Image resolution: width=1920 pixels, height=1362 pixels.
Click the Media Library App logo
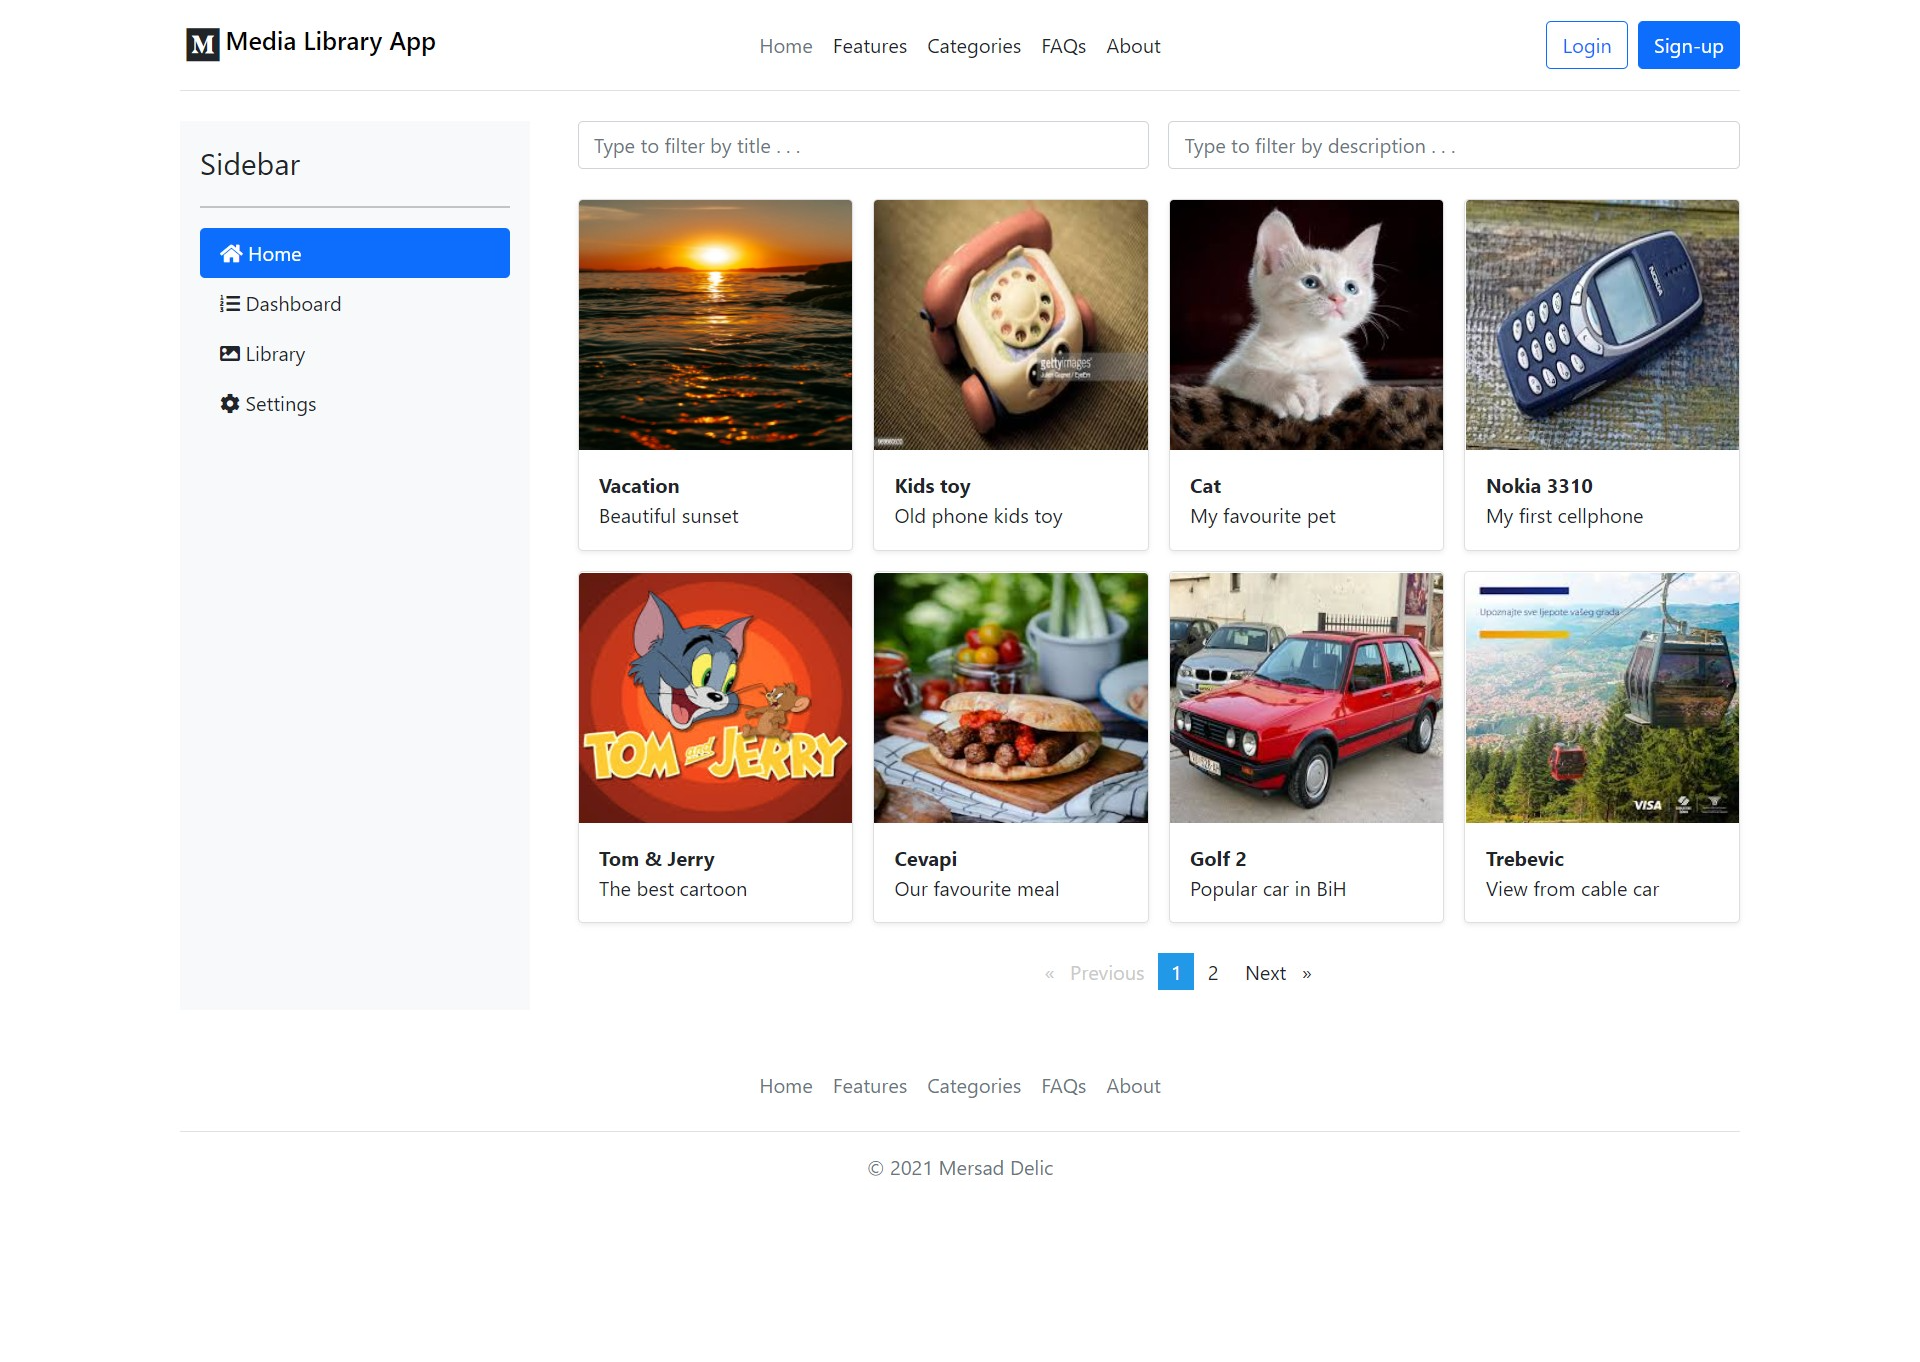click(x=310, y=42)
